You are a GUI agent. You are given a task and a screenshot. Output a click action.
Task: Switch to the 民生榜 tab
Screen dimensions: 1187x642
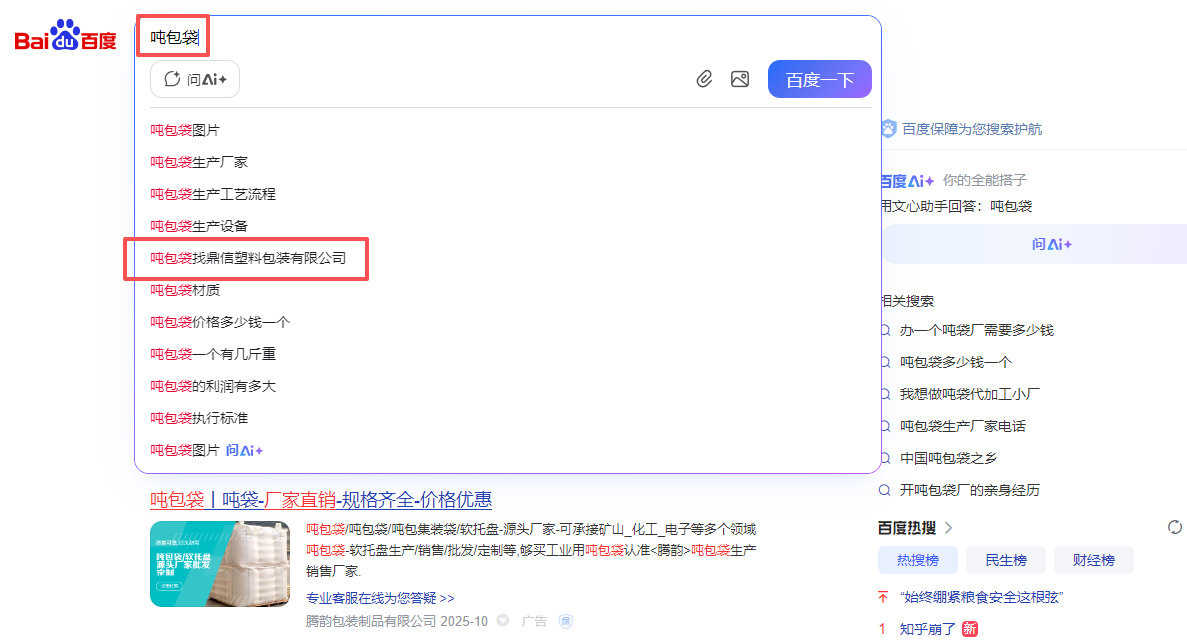click(1006, 560)
